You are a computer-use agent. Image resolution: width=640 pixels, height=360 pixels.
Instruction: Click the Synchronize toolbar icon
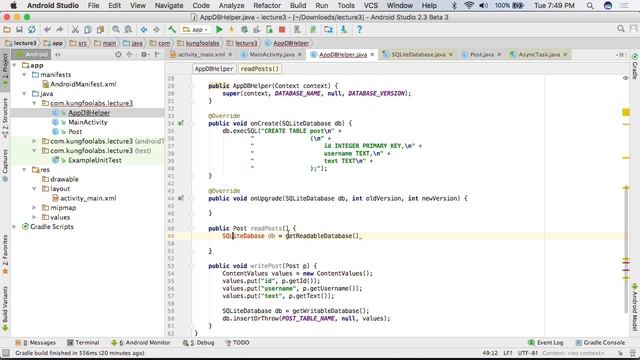31,29
